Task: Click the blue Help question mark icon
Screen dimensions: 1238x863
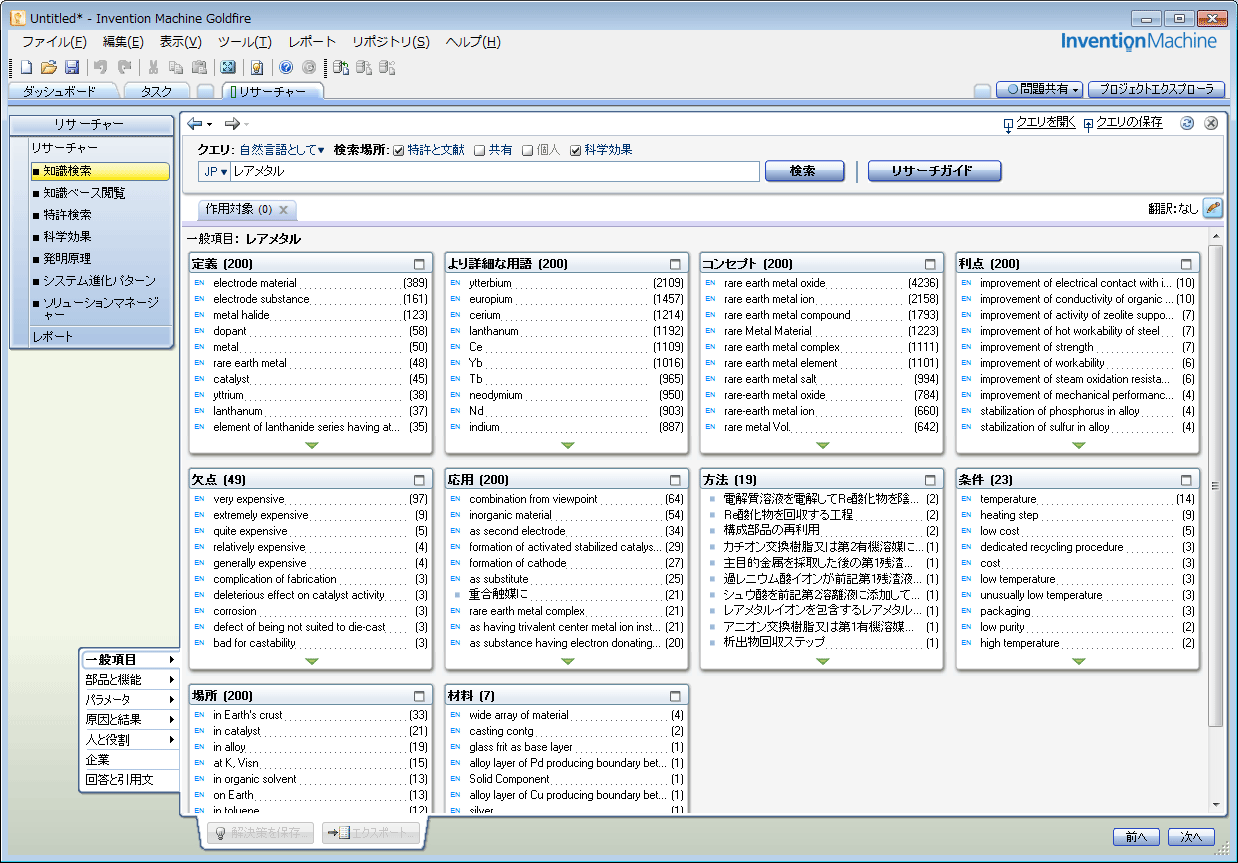Action: tap(286, 67)
